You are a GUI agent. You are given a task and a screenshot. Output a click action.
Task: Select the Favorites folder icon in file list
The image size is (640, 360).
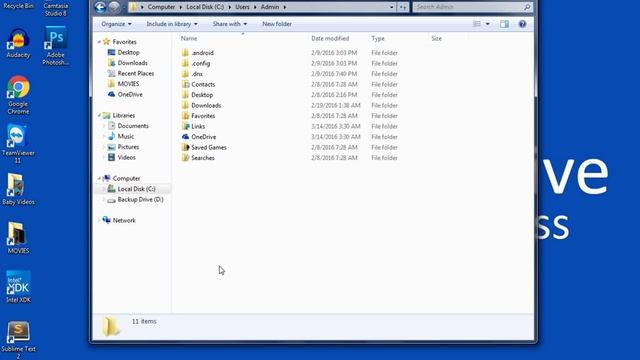click(x=185, y=116)
